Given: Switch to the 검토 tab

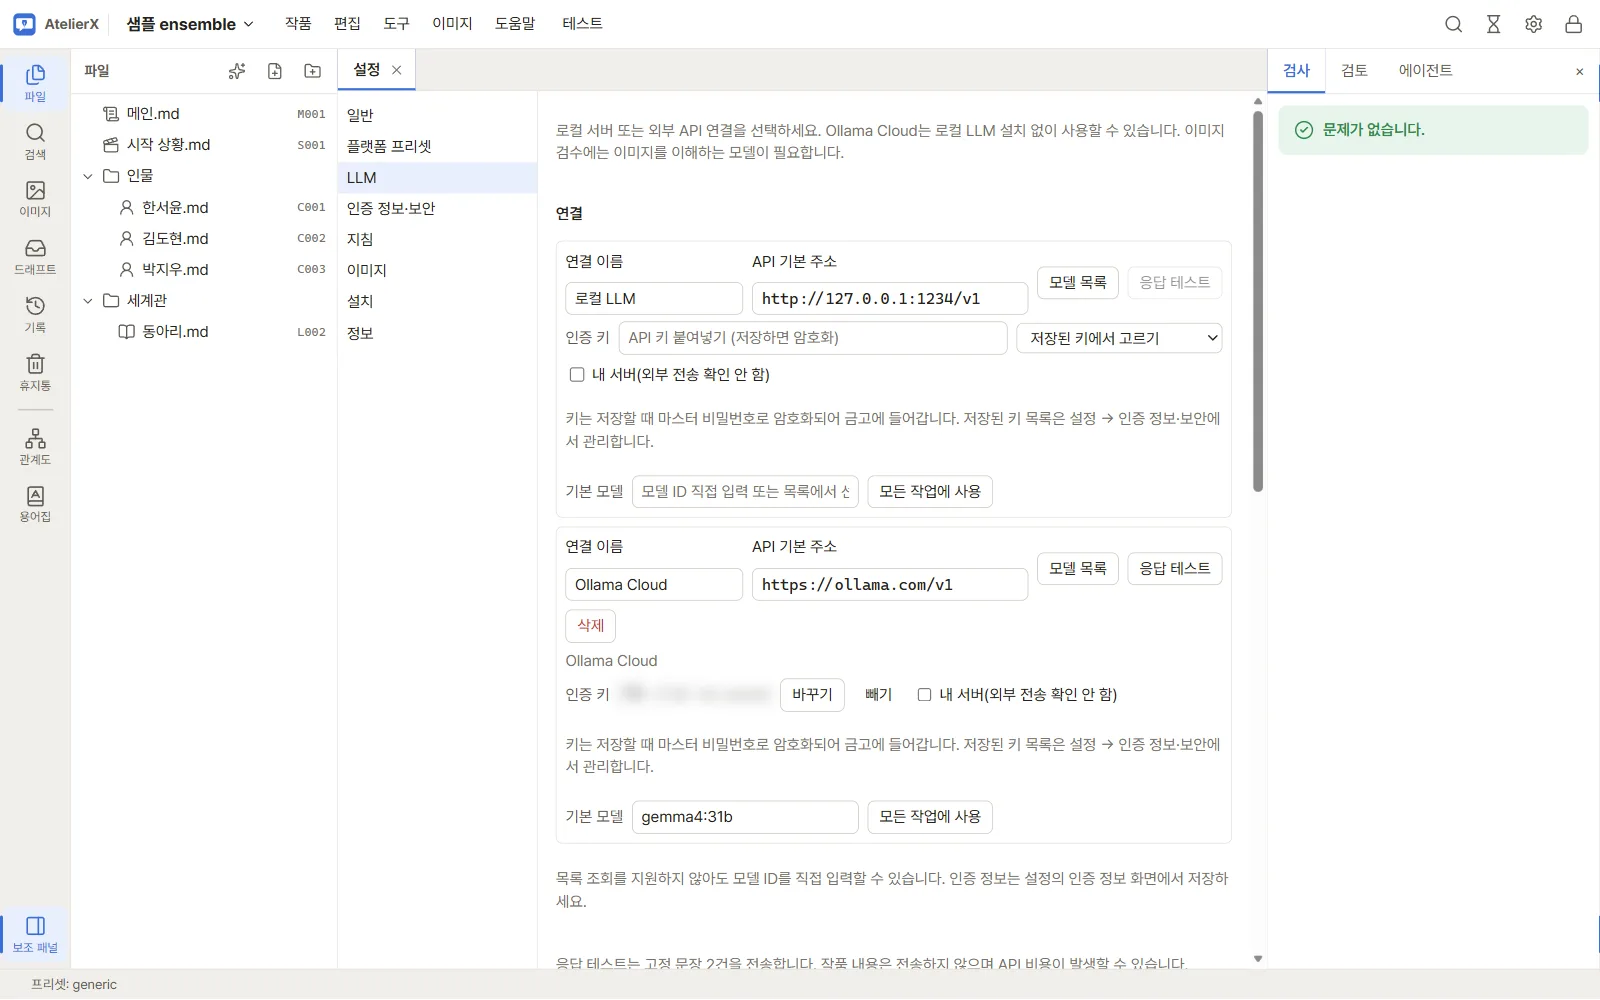Looking at the screenshot, I should click(1354, 71).
